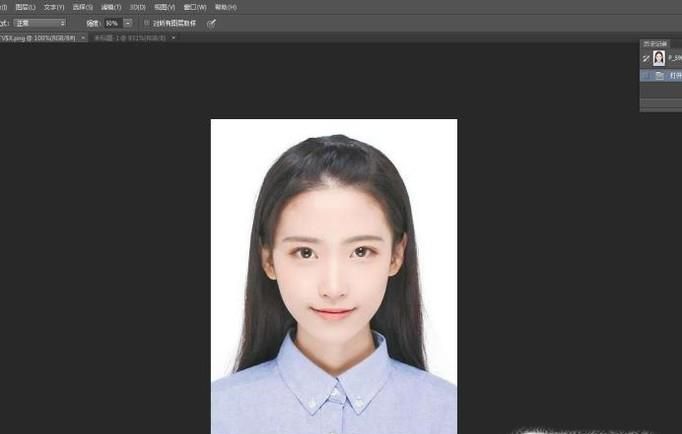Toggle tablet pressure icon in options bar

point(211,22)
